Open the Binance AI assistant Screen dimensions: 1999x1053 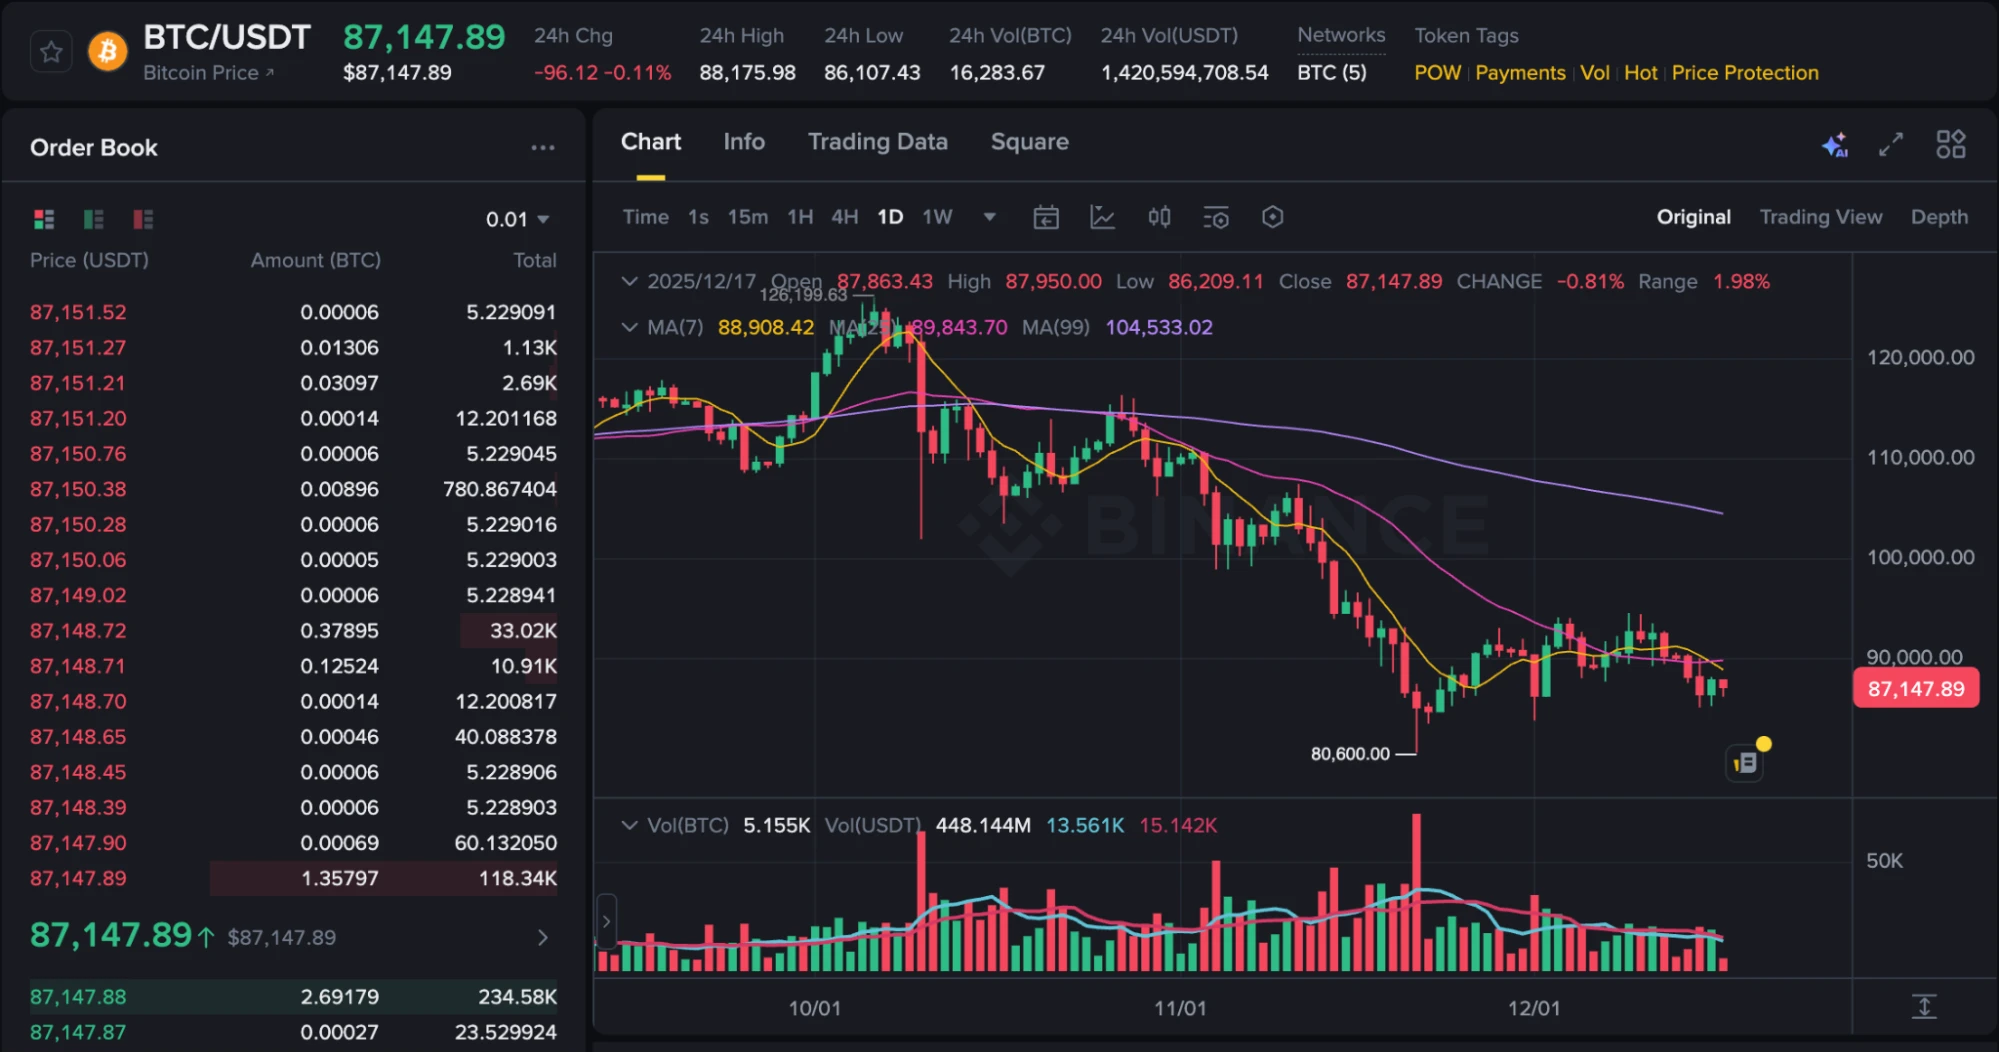[x=1834, y=144]
